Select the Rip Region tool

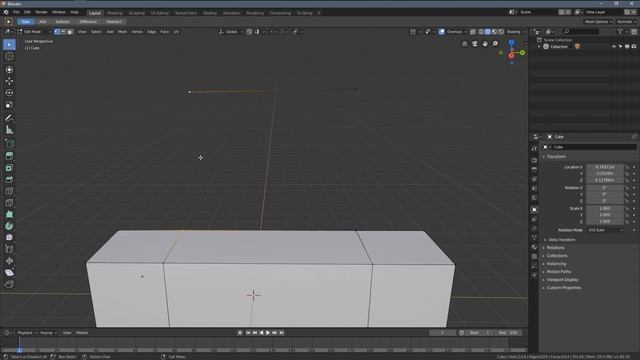[9, 284]
